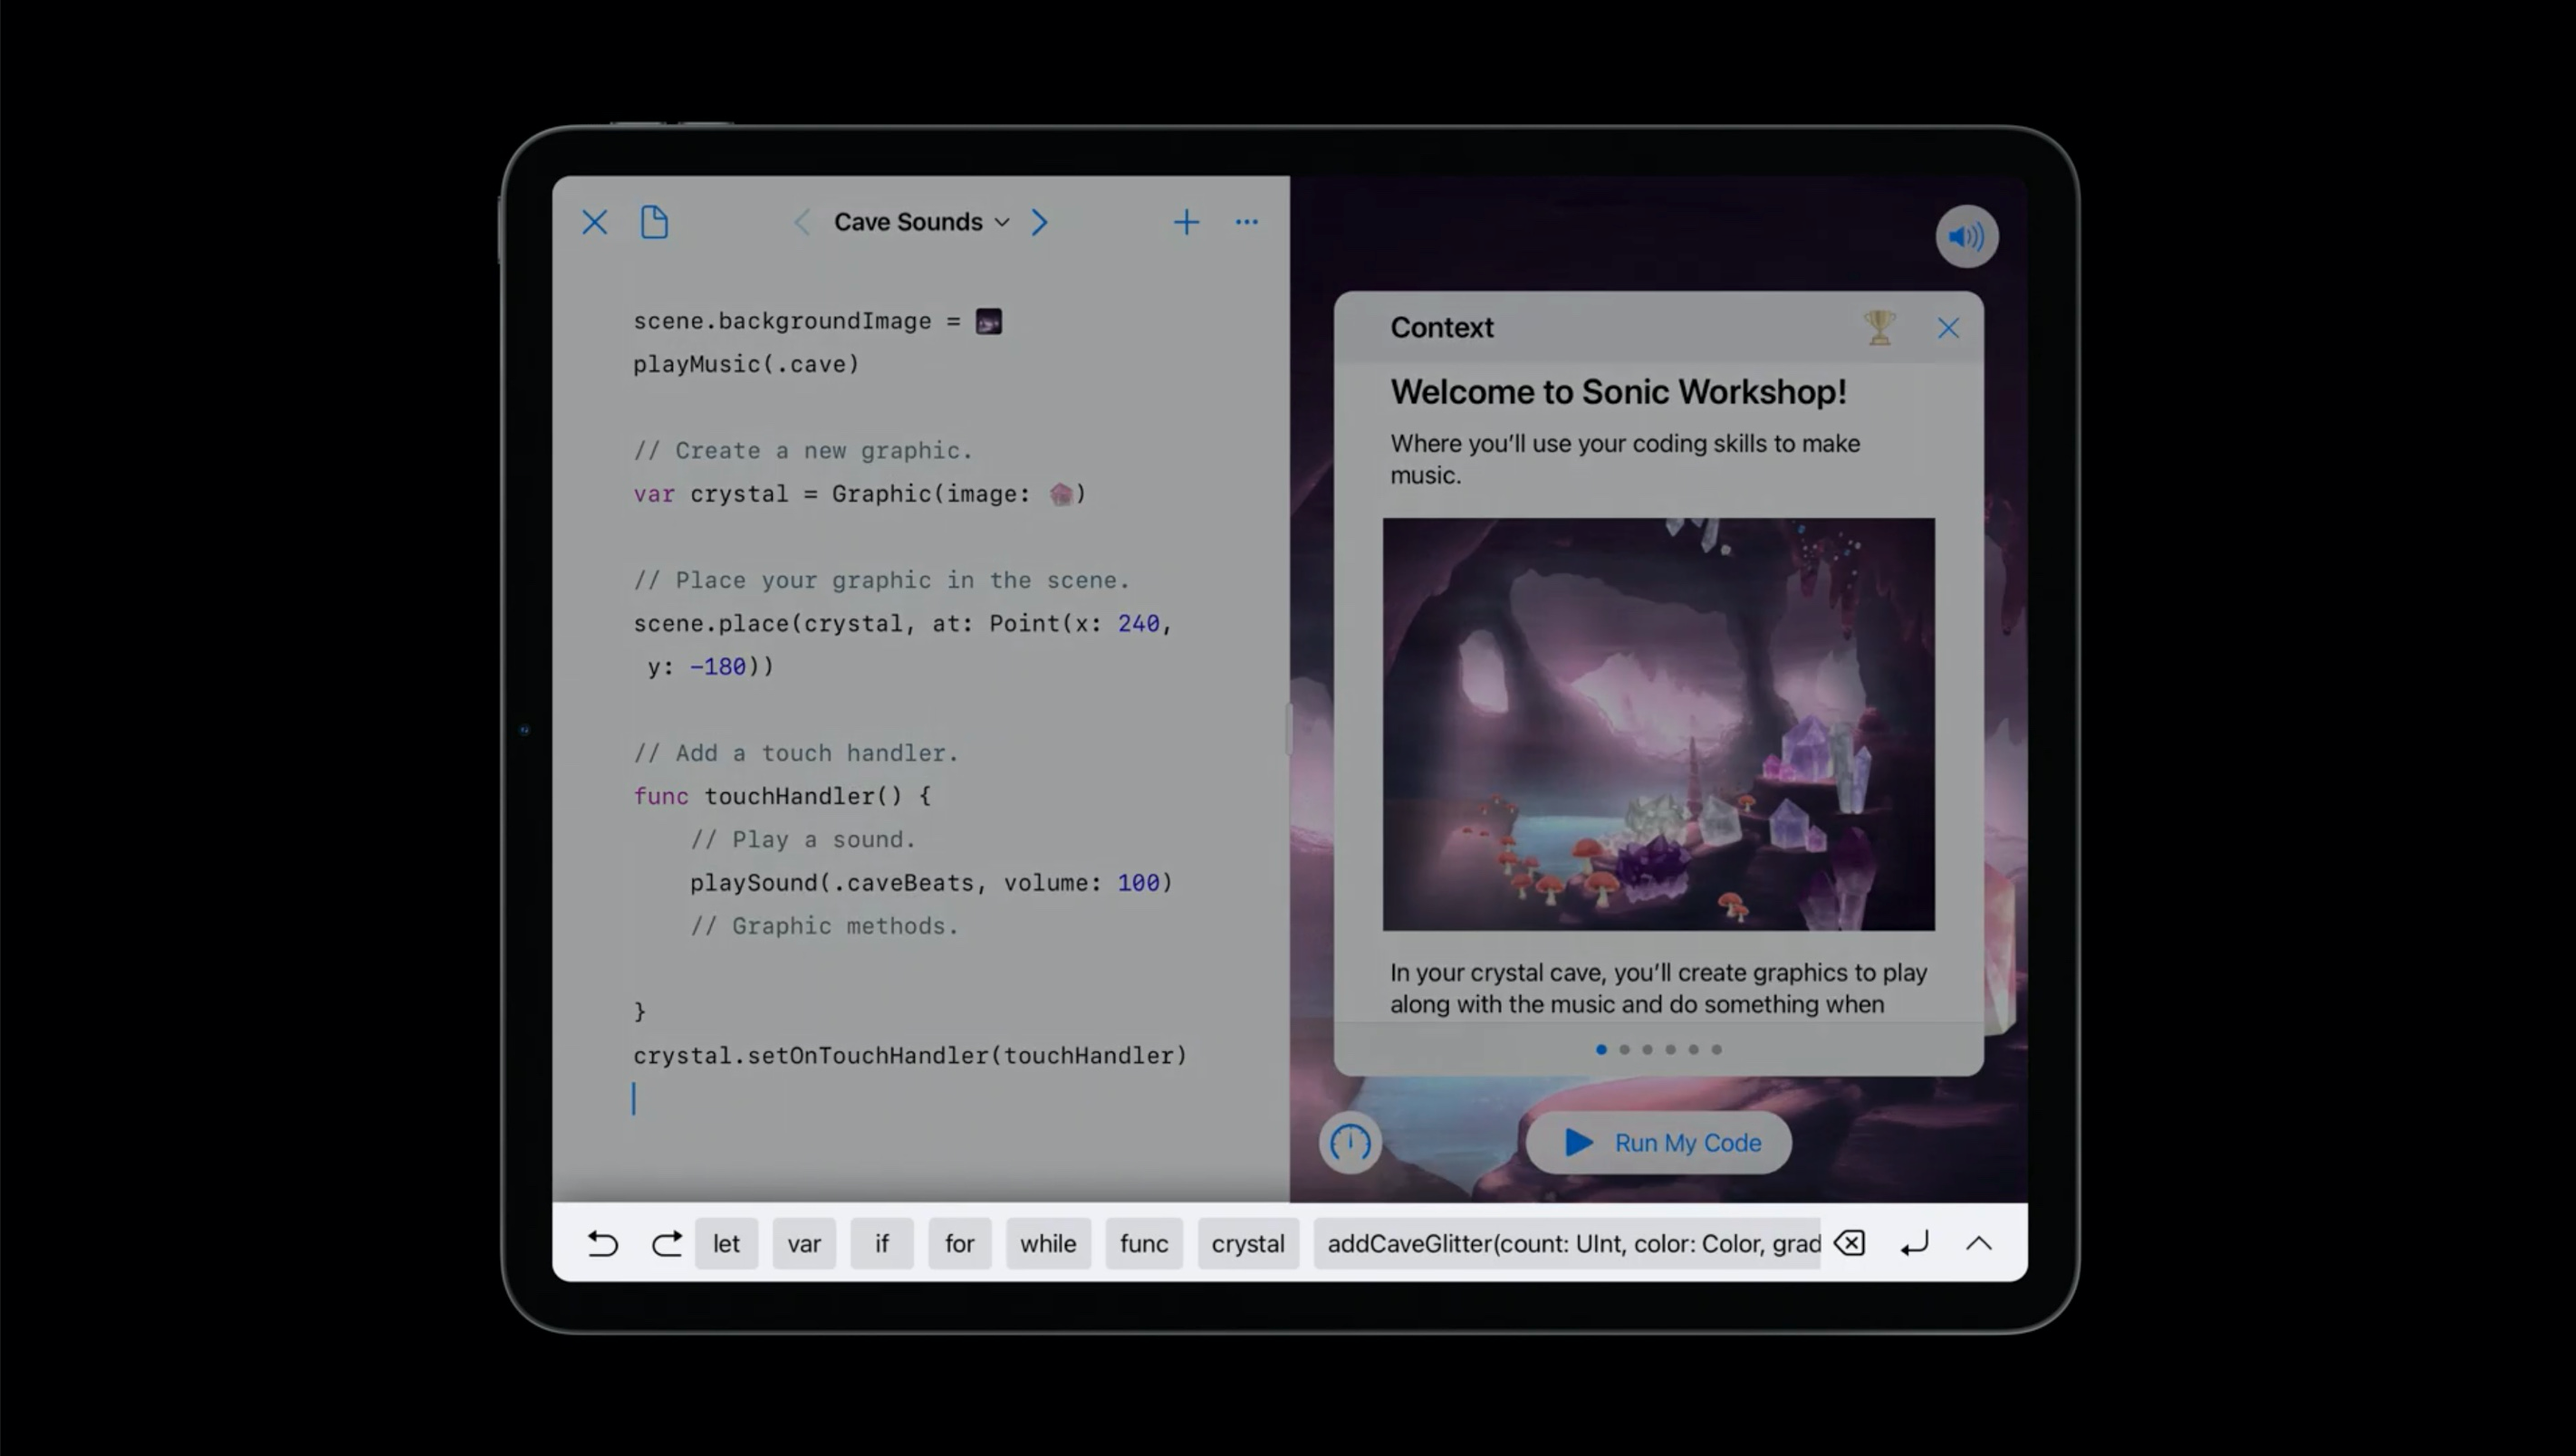Open the more options ellipsis menu
Image resolution: width=2576 pixels, height=1456 pixels.
tap(1246, 222)
